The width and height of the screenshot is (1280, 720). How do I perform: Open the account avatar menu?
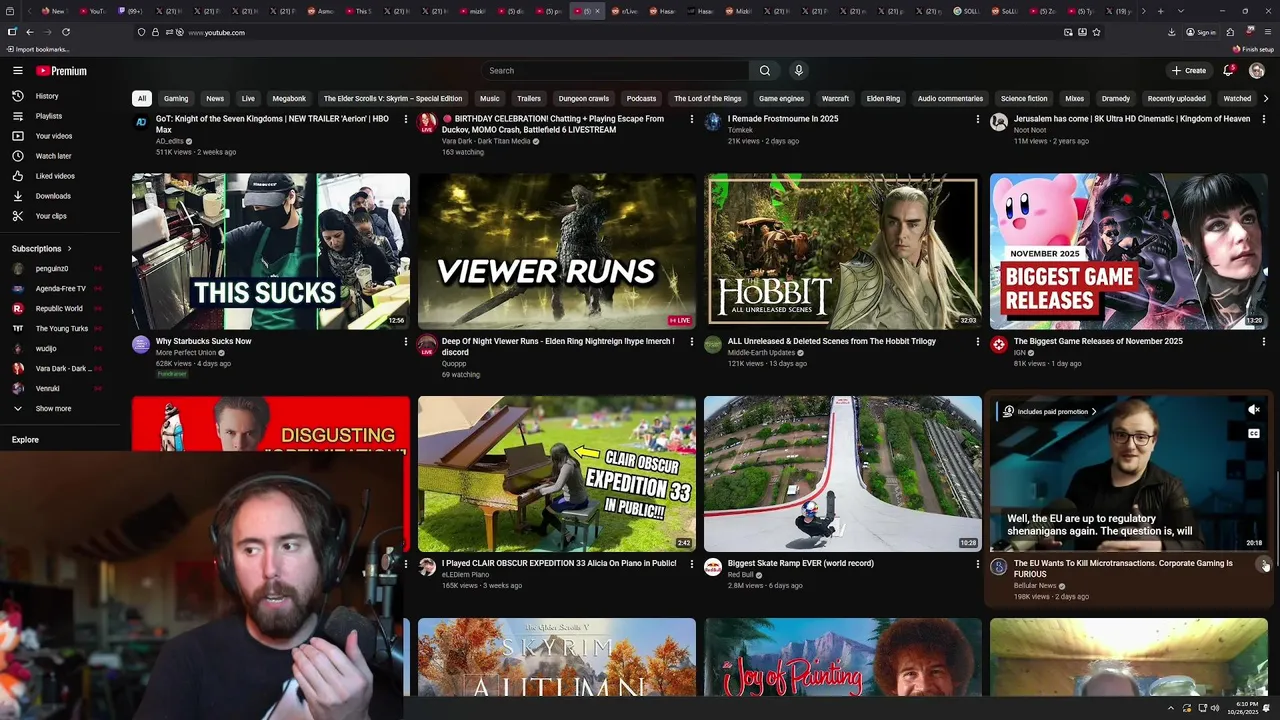(1257, 71)
